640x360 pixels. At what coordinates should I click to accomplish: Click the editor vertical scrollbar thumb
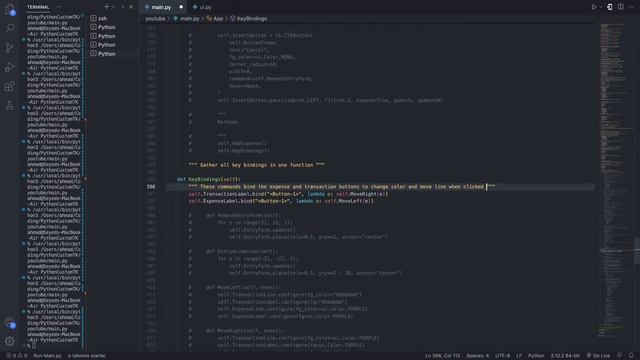click(637, 250)
